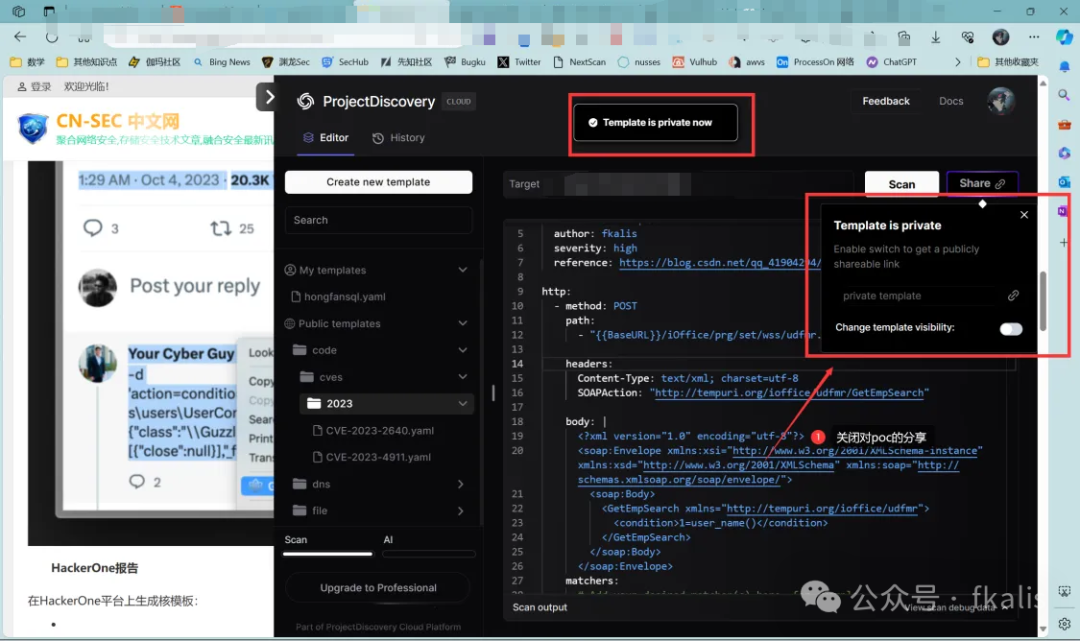Open the sidebar settings gear icon
This screenshot has height=641, width=1080.
pyautogui.click(x=1064, y=624)
